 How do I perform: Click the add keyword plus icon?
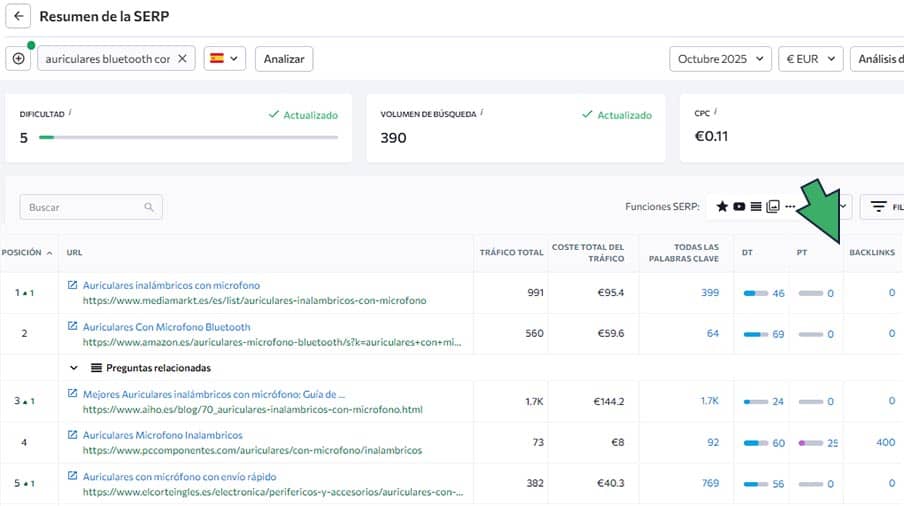point(18,59)
